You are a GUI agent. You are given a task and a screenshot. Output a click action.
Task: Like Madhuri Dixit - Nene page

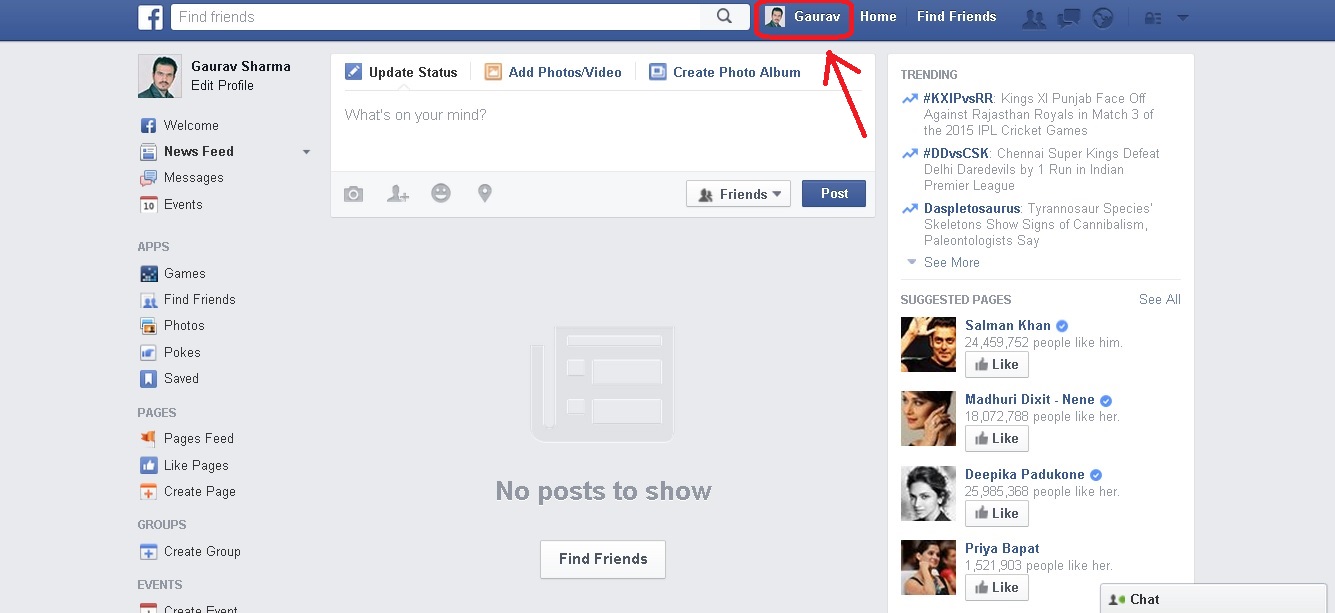996,439
